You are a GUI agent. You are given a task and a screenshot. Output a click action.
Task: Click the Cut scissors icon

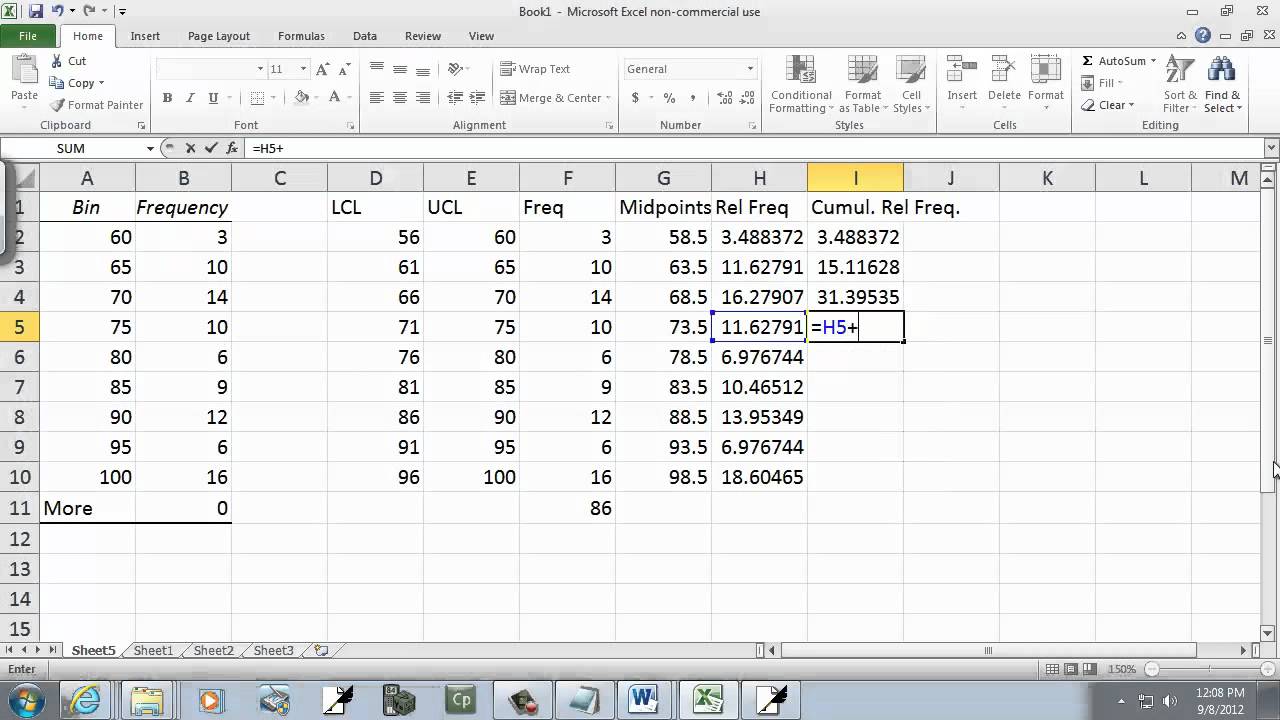(x=56, y=61)
